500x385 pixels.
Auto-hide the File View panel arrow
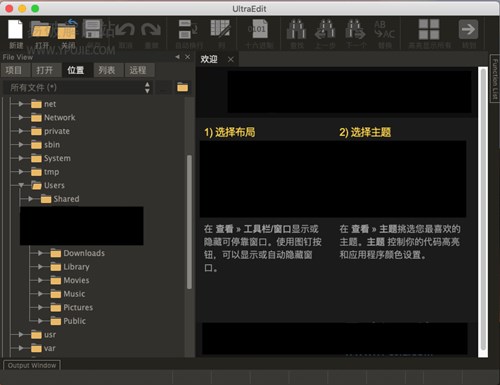click(178, 57)
